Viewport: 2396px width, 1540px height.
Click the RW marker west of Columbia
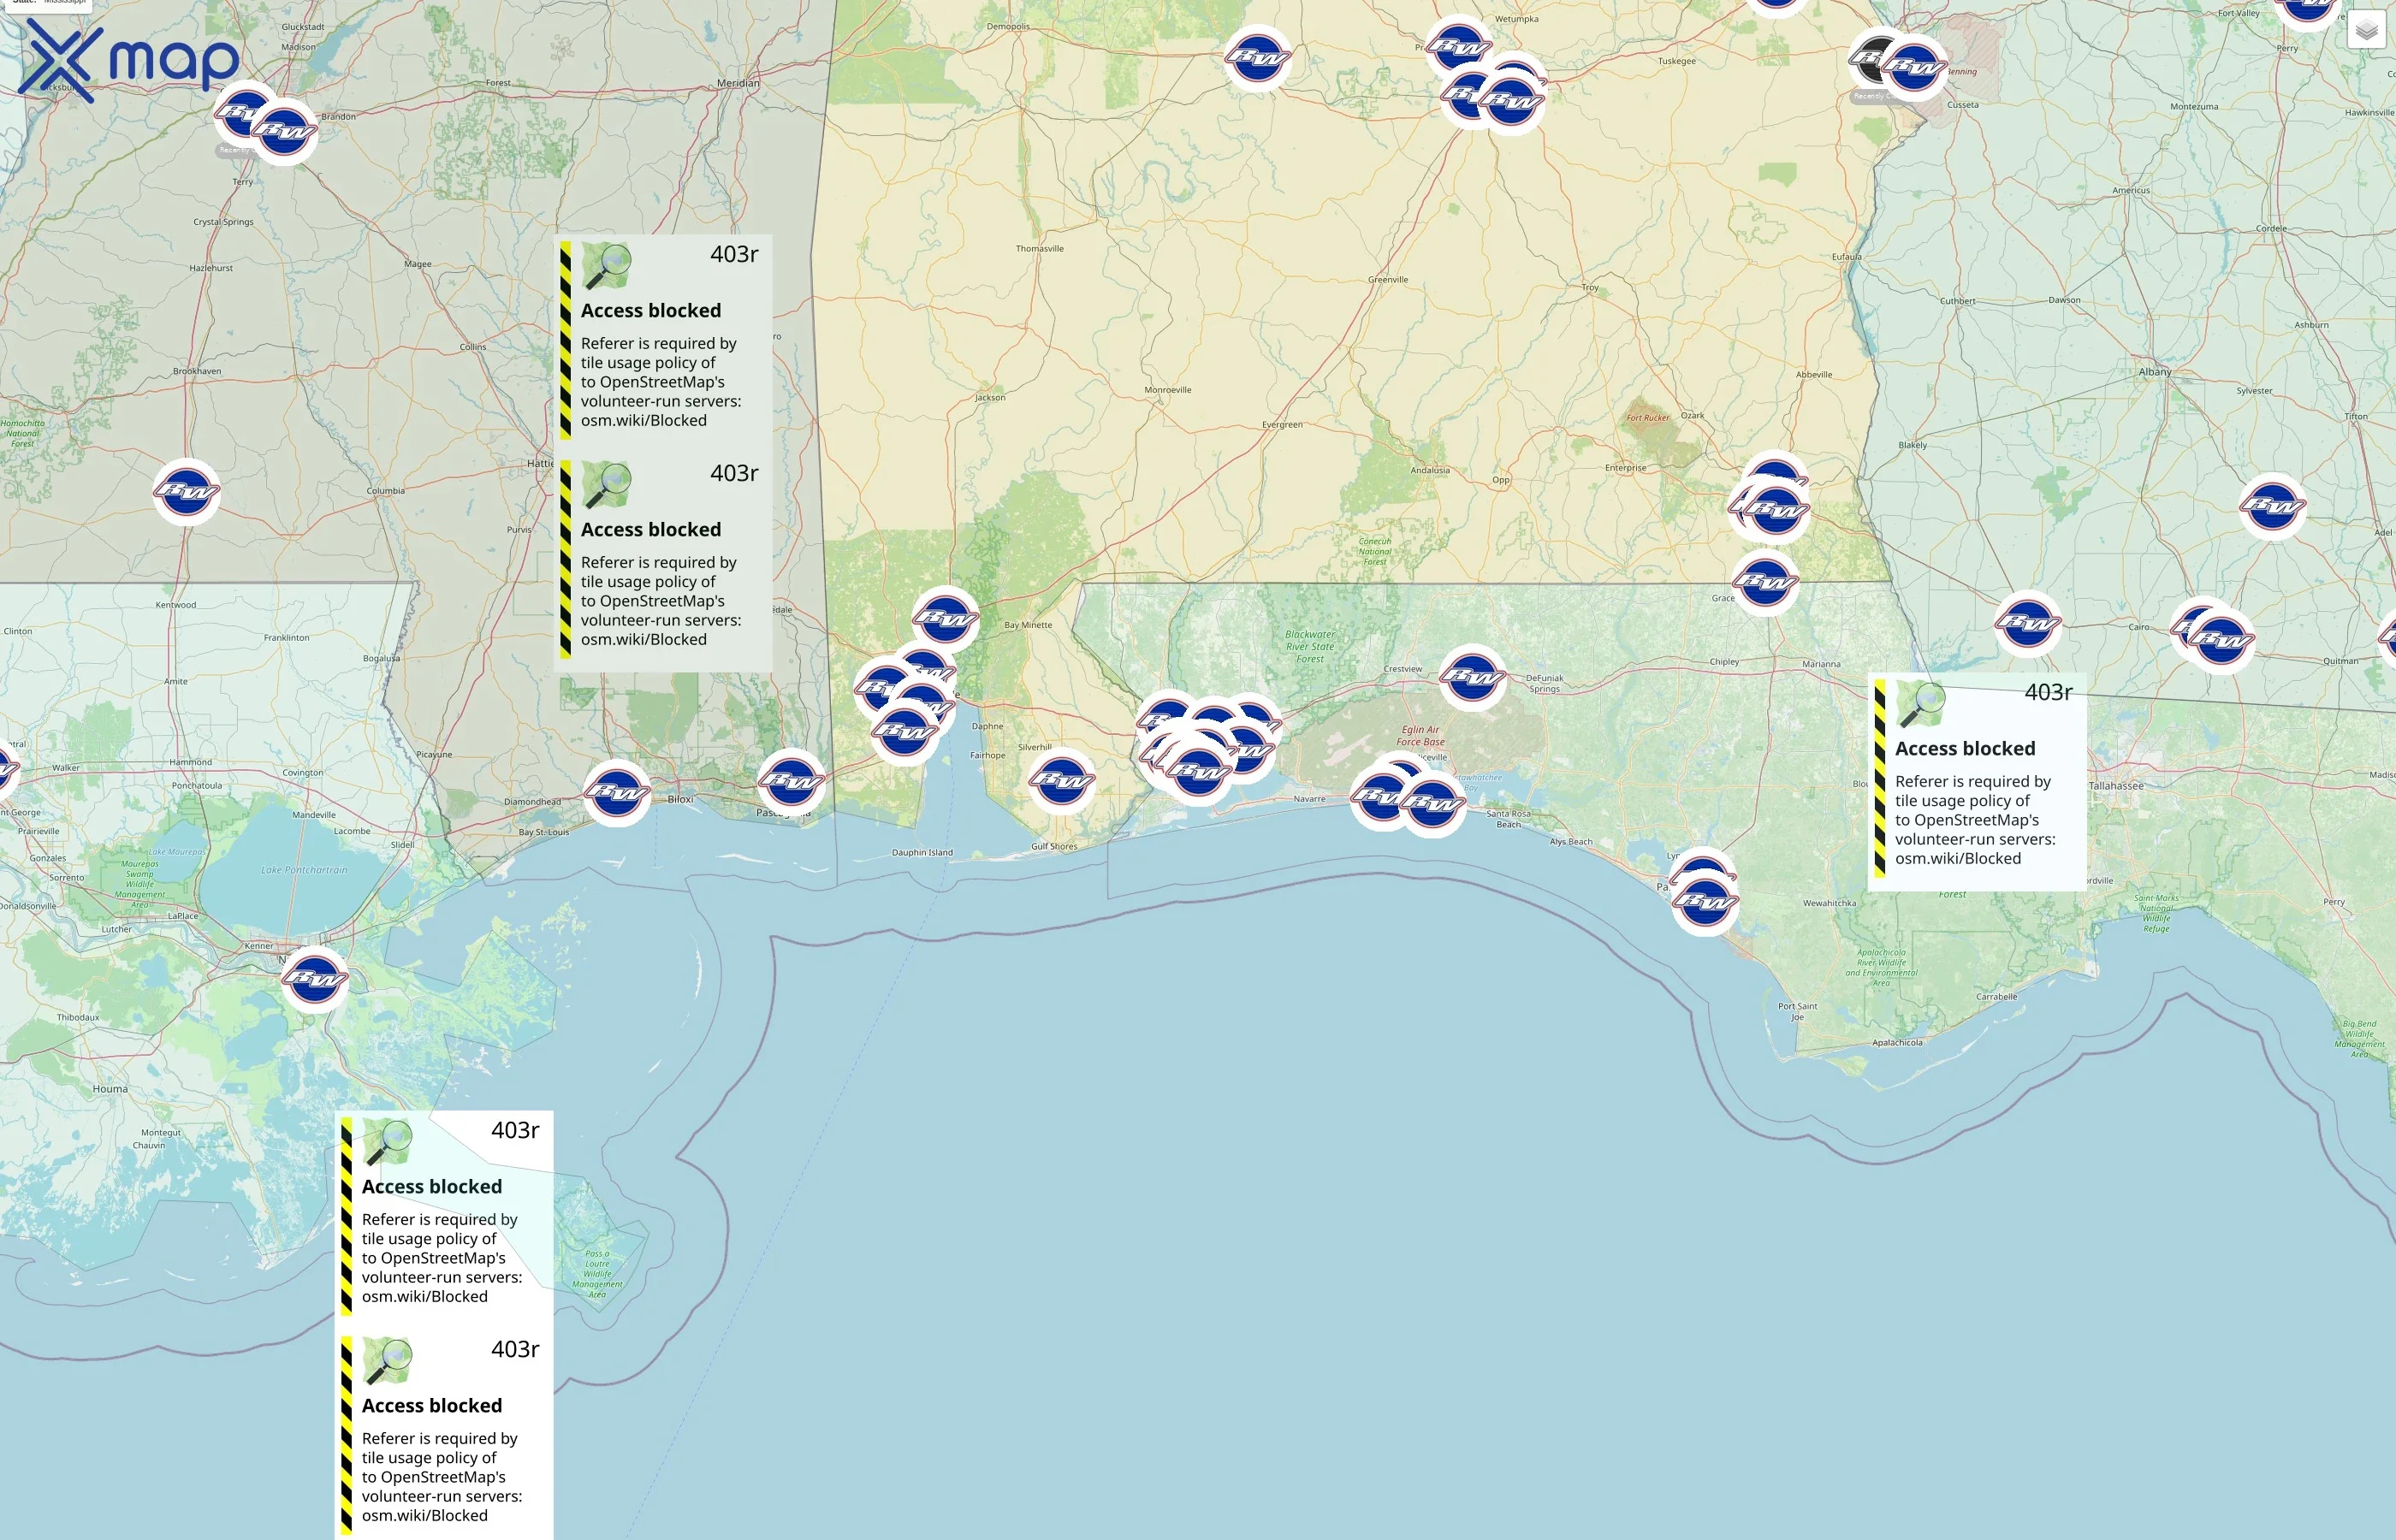tap(187, 492)
